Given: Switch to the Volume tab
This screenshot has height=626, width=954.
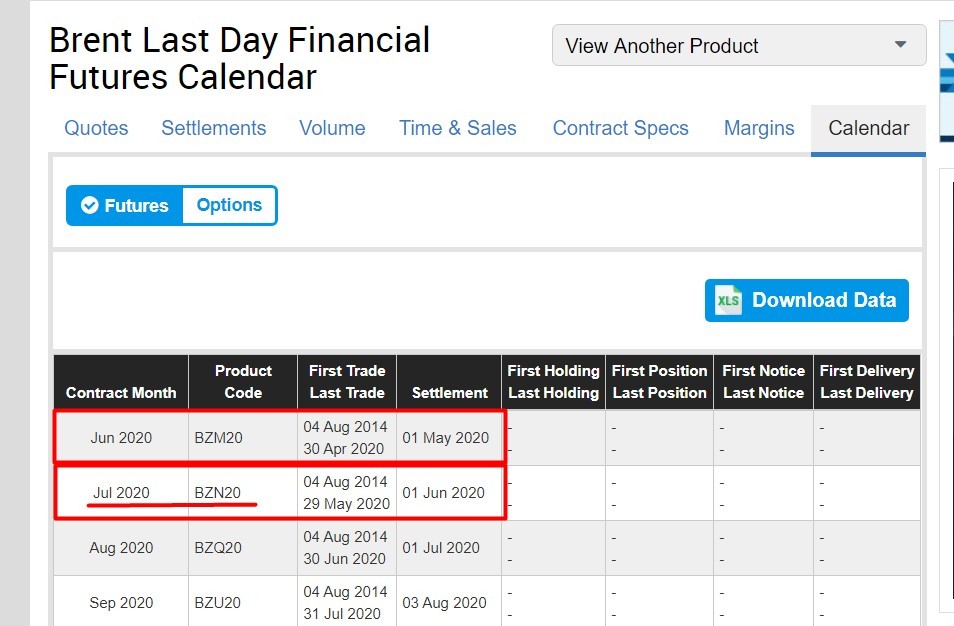Looking at the screenshot, I should (332, 128).
